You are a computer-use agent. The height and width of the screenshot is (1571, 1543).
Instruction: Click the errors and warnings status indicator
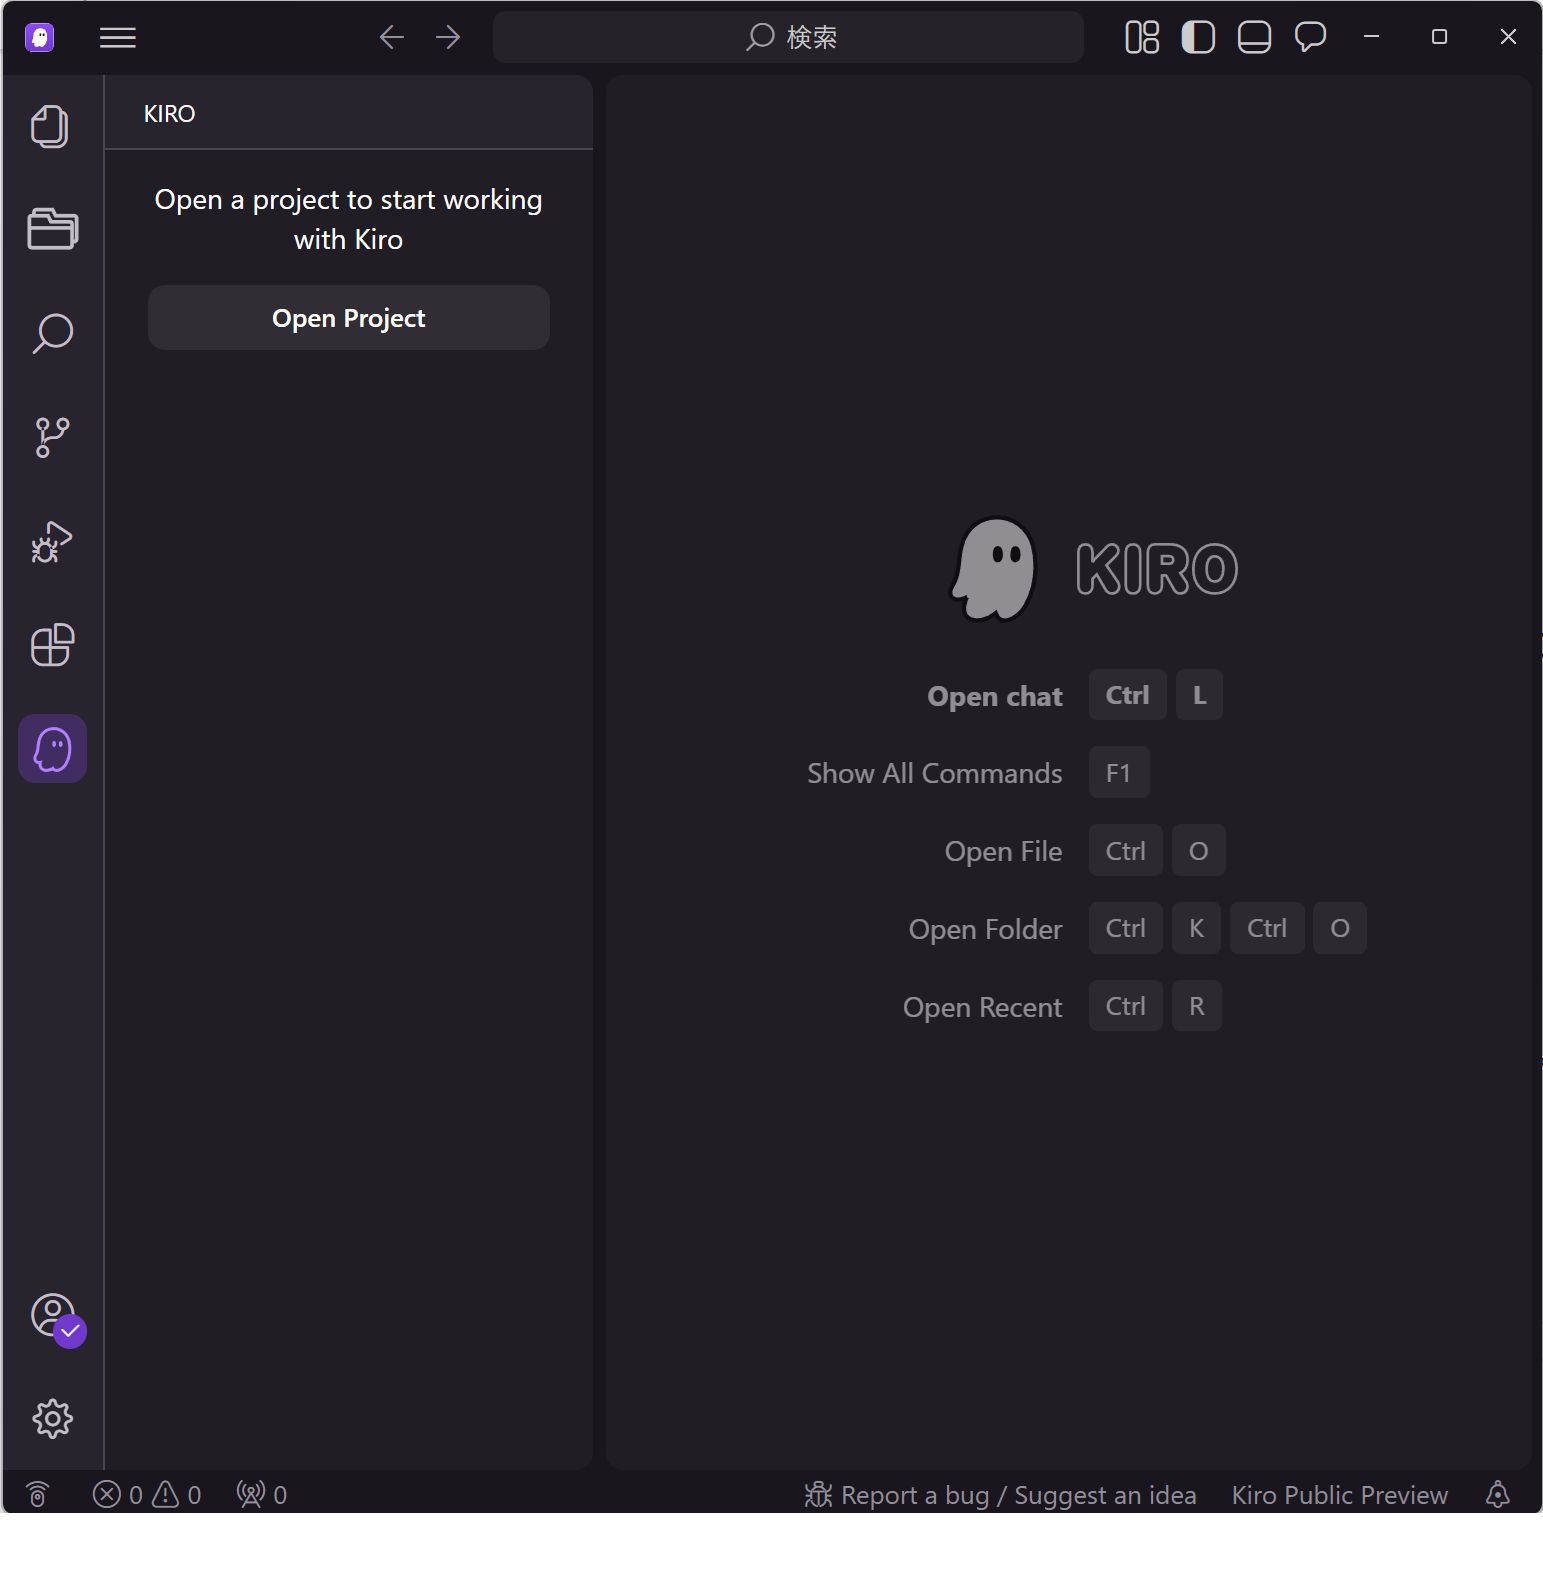[147, 1495]
